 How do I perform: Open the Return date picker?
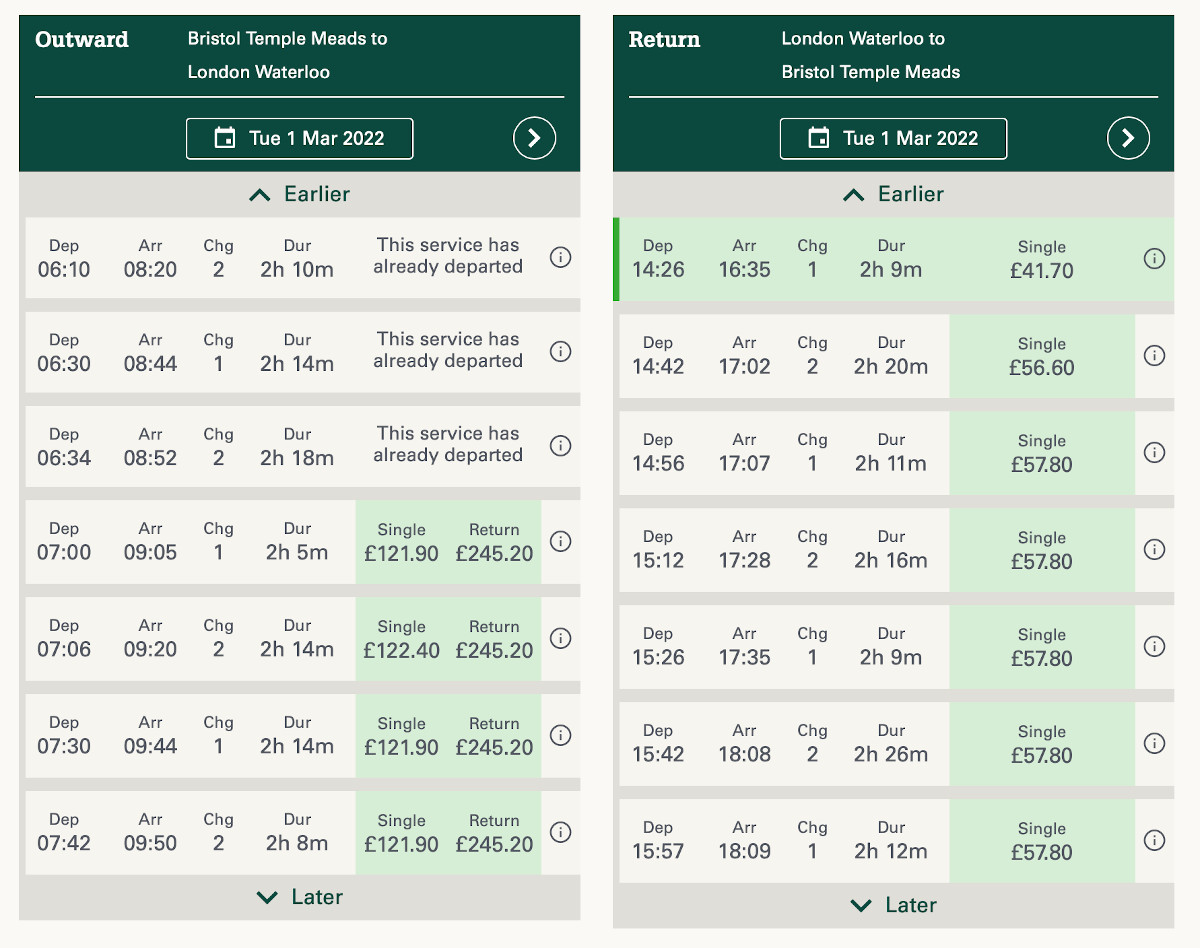pyautogui.click(x=893, y=139)
